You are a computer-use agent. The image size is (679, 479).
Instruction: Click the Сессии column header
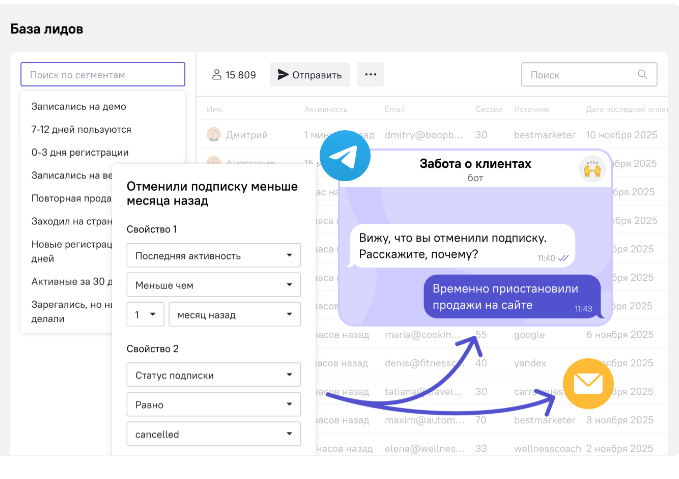(x=489, y=109)
